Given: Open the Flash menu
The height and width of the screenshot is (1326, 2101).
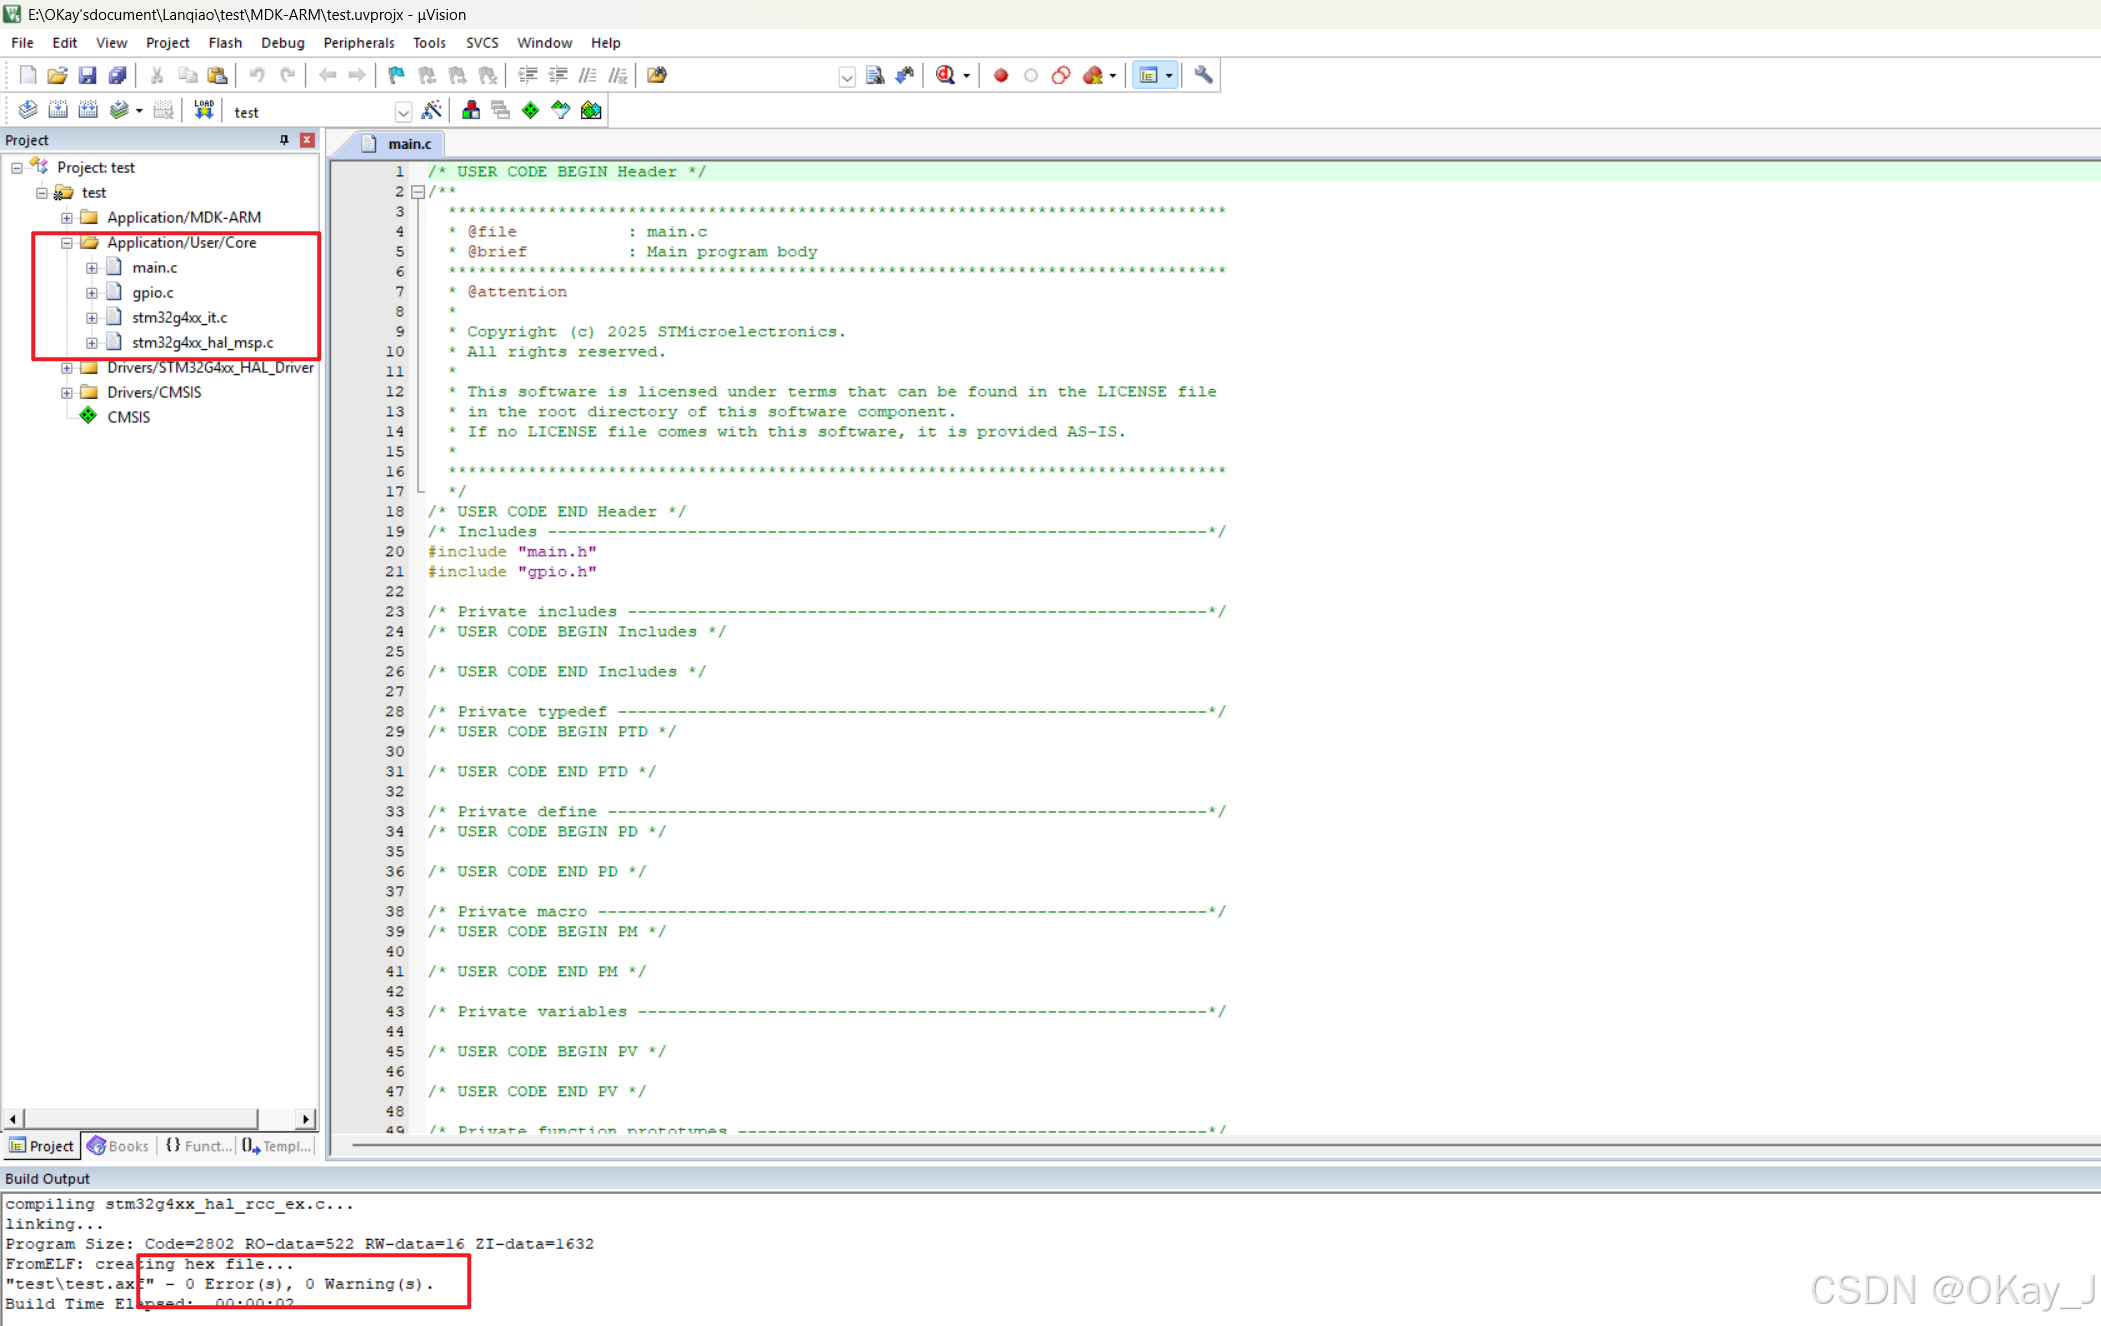Looking at the screenshot, I should coord(225,43).
